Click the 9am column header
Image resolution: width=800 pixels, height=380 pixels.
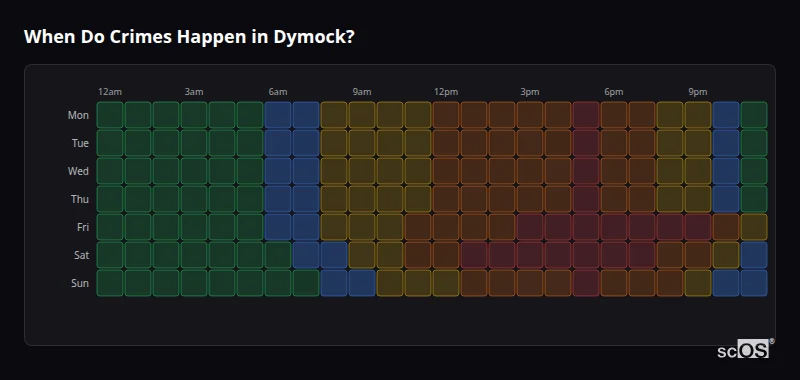click(362, 92)
